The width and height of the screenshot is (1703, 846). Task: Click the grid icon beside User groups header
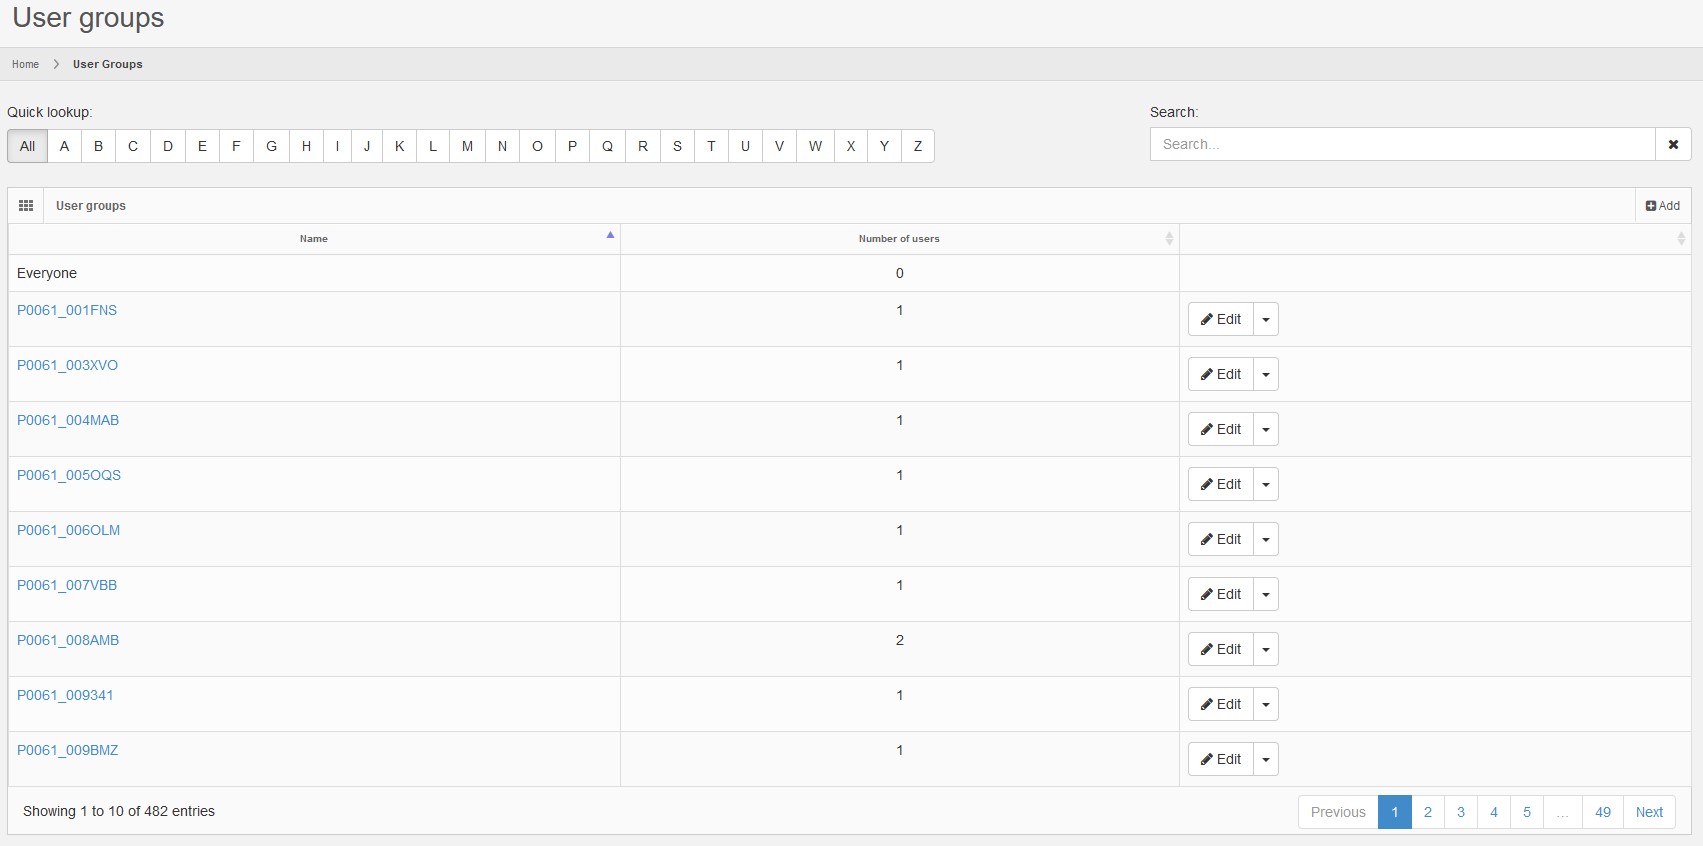tap(26, 206)
